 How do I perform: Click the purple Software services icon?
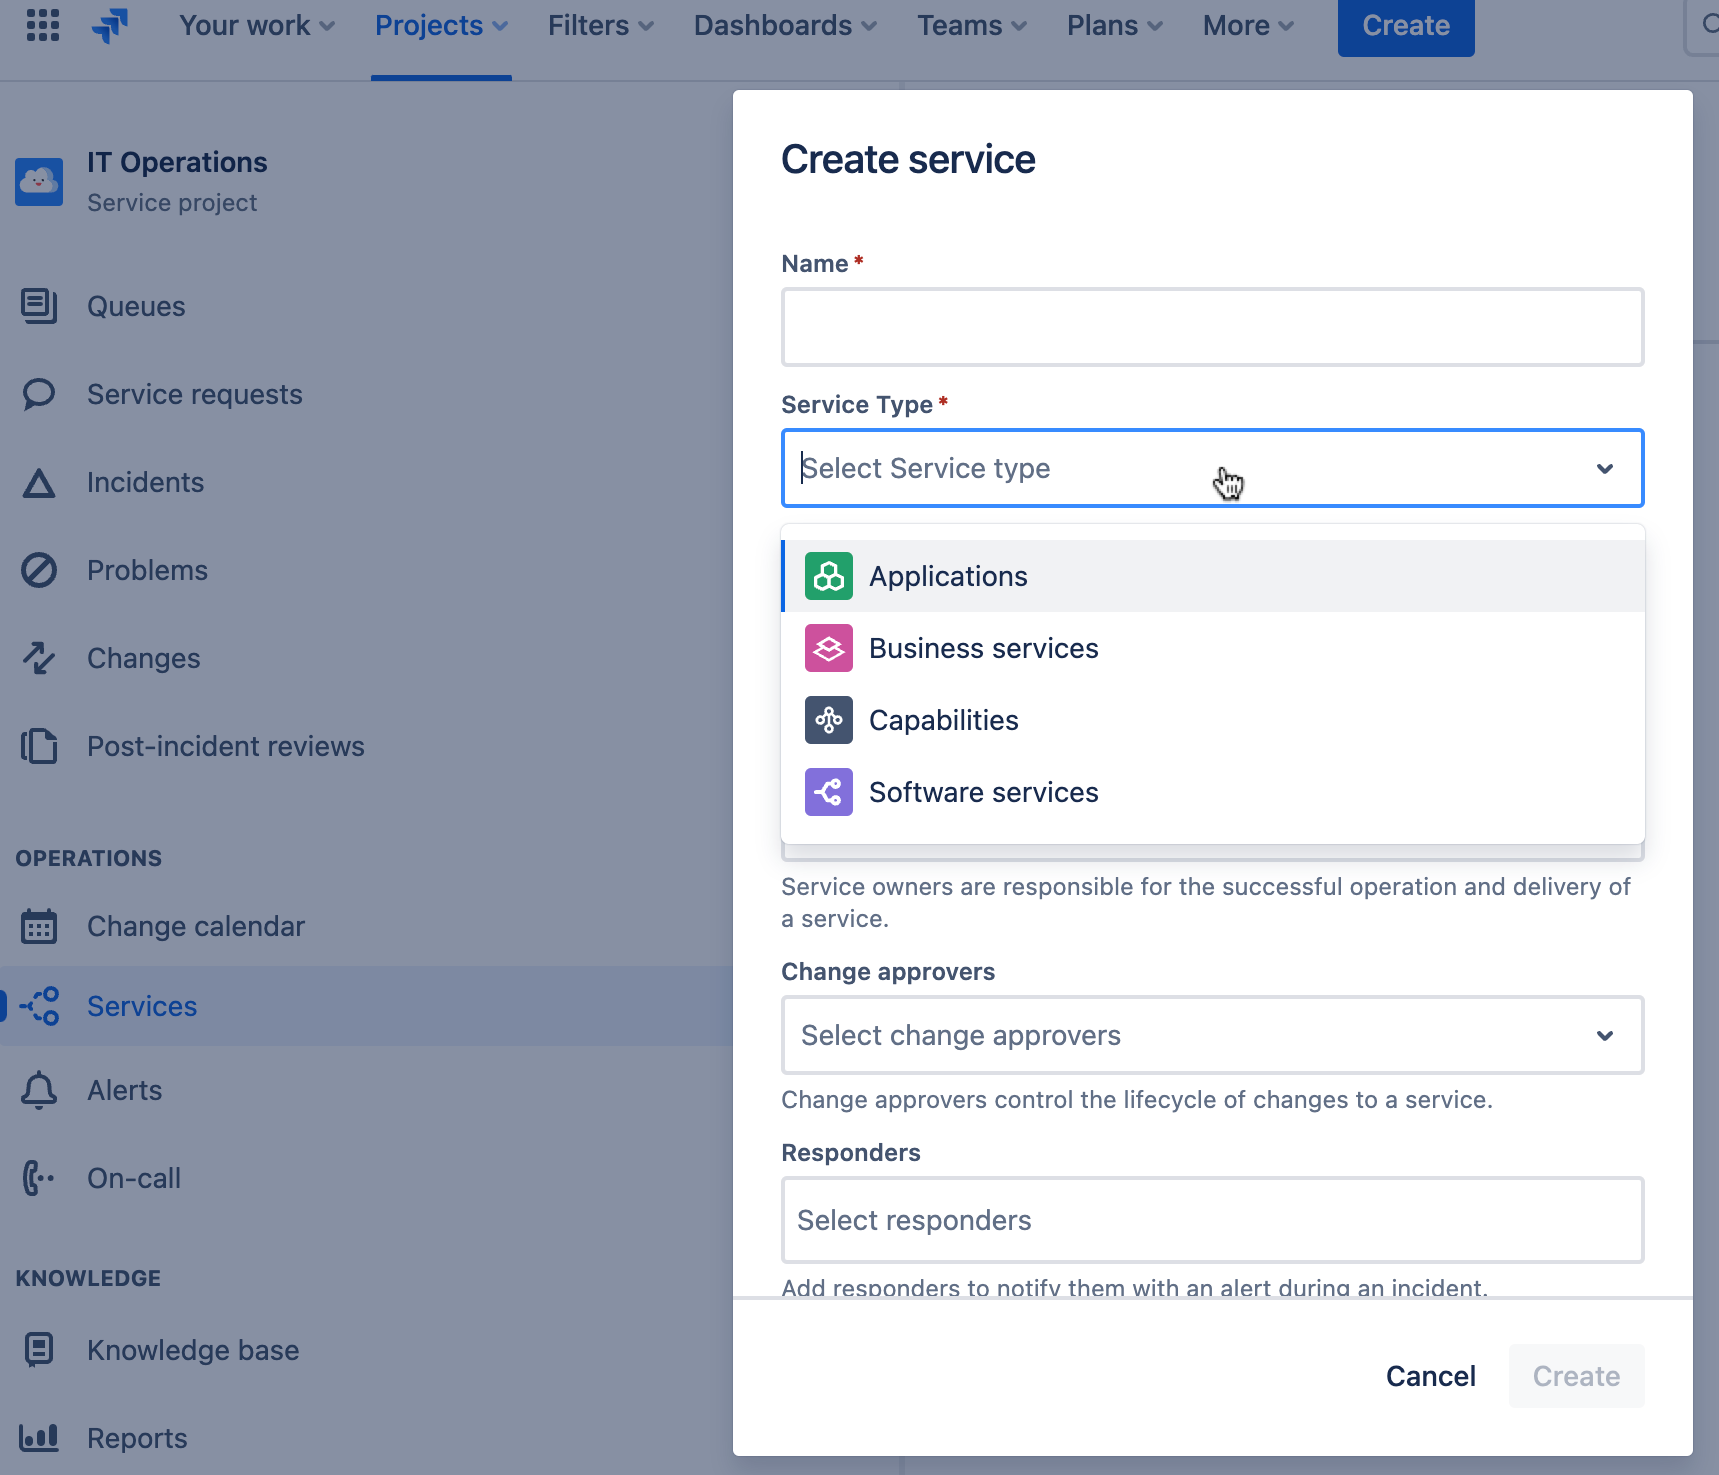click(829, 792)
